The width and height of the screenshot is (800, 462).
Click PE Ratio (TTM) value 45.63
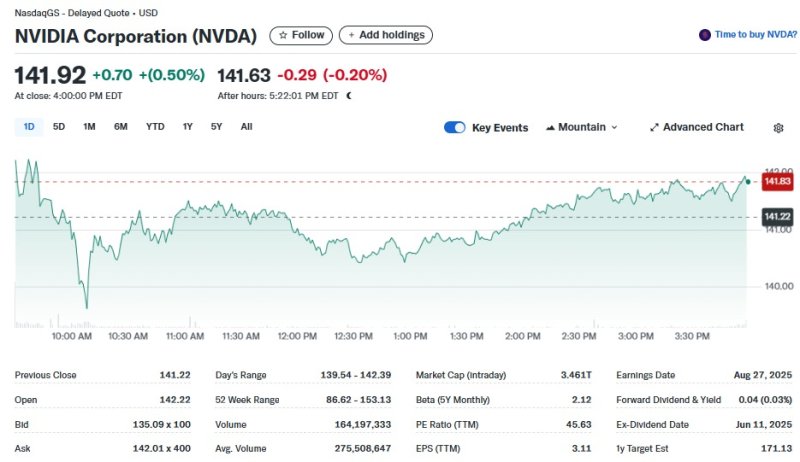579,425
